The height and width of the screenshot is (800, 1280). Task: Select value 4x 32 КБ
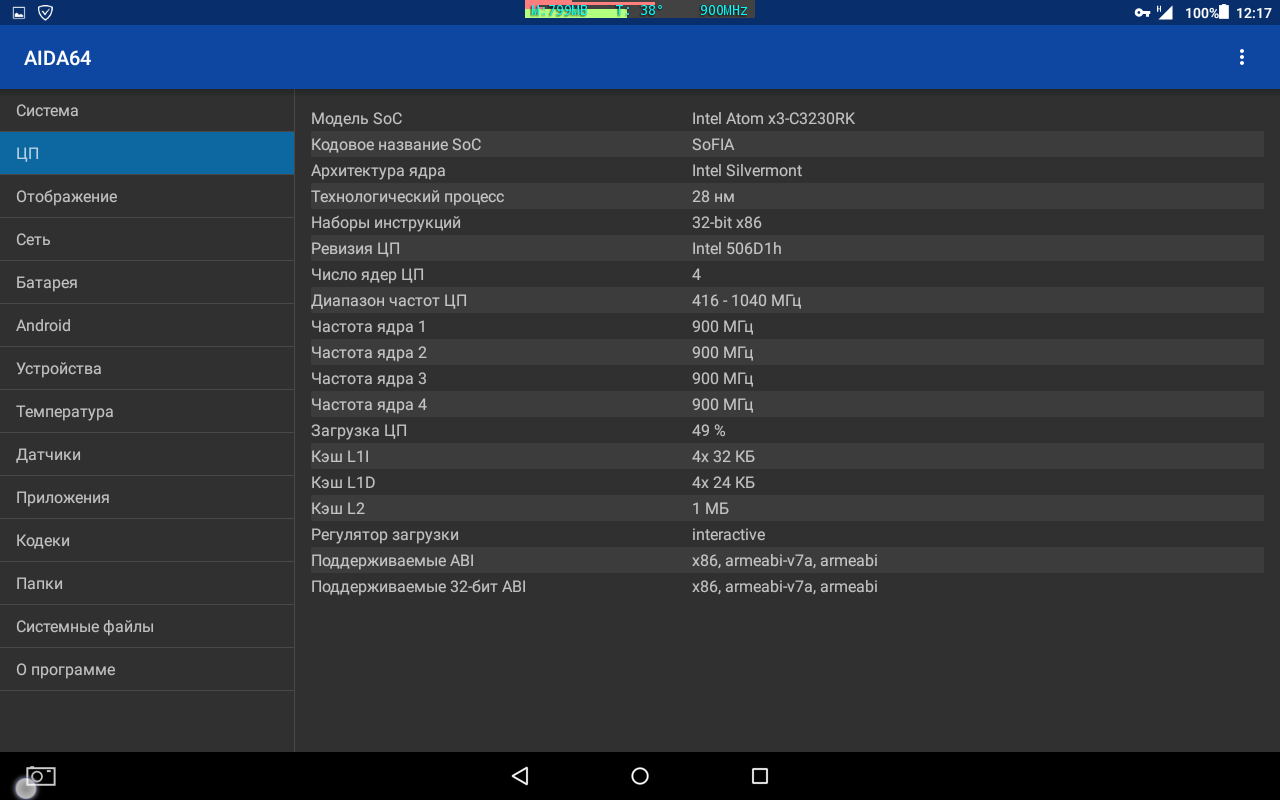[x=723, y=457]
